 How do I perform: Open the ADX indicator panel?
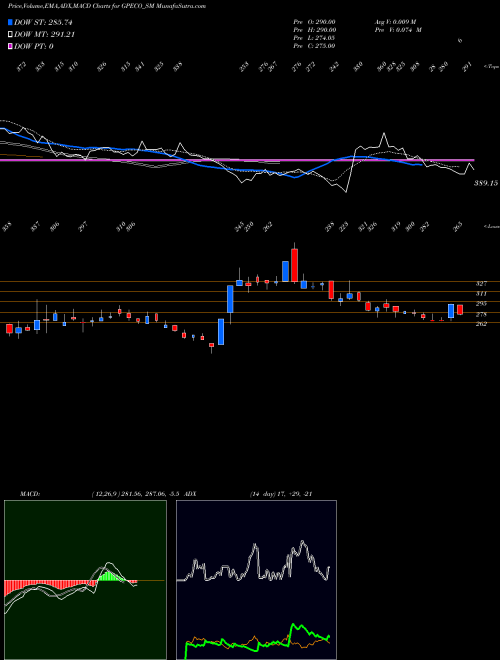pos(256,580)
